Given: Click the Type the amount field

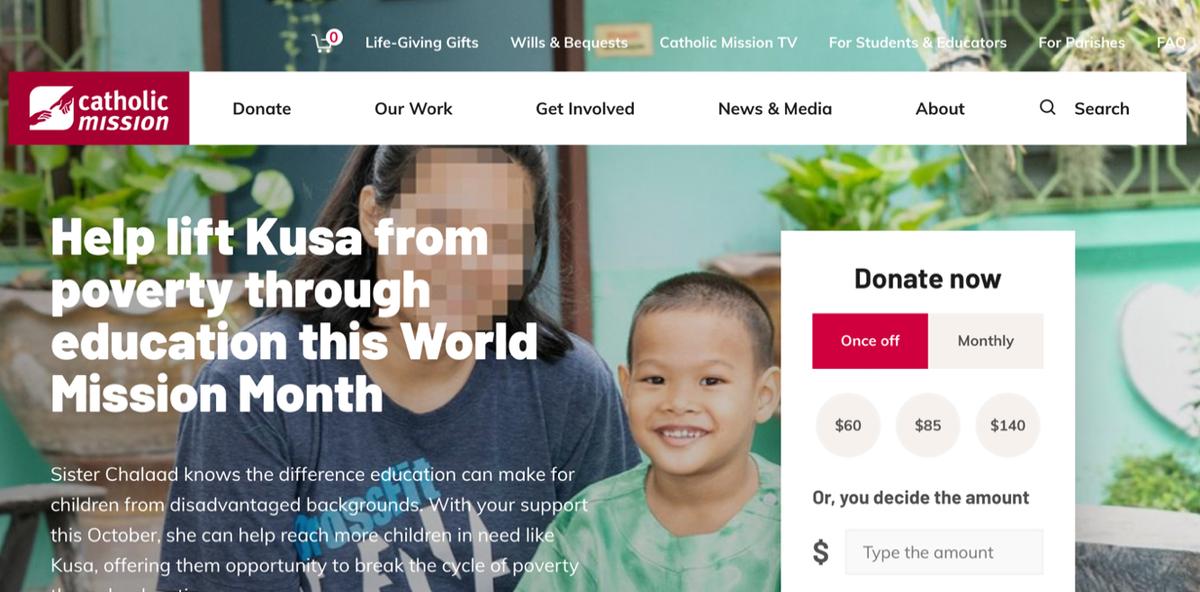Looking at the screenshot, I should click(x=944, y=552).
